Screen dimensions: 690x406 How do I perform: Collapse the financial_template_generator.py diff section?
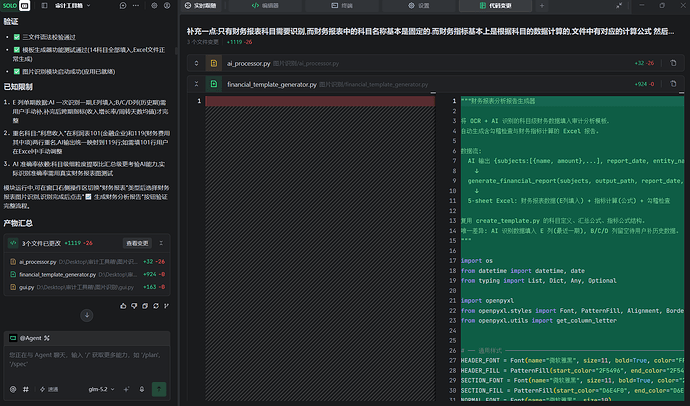pyautogui.click(x=196, y=84)
